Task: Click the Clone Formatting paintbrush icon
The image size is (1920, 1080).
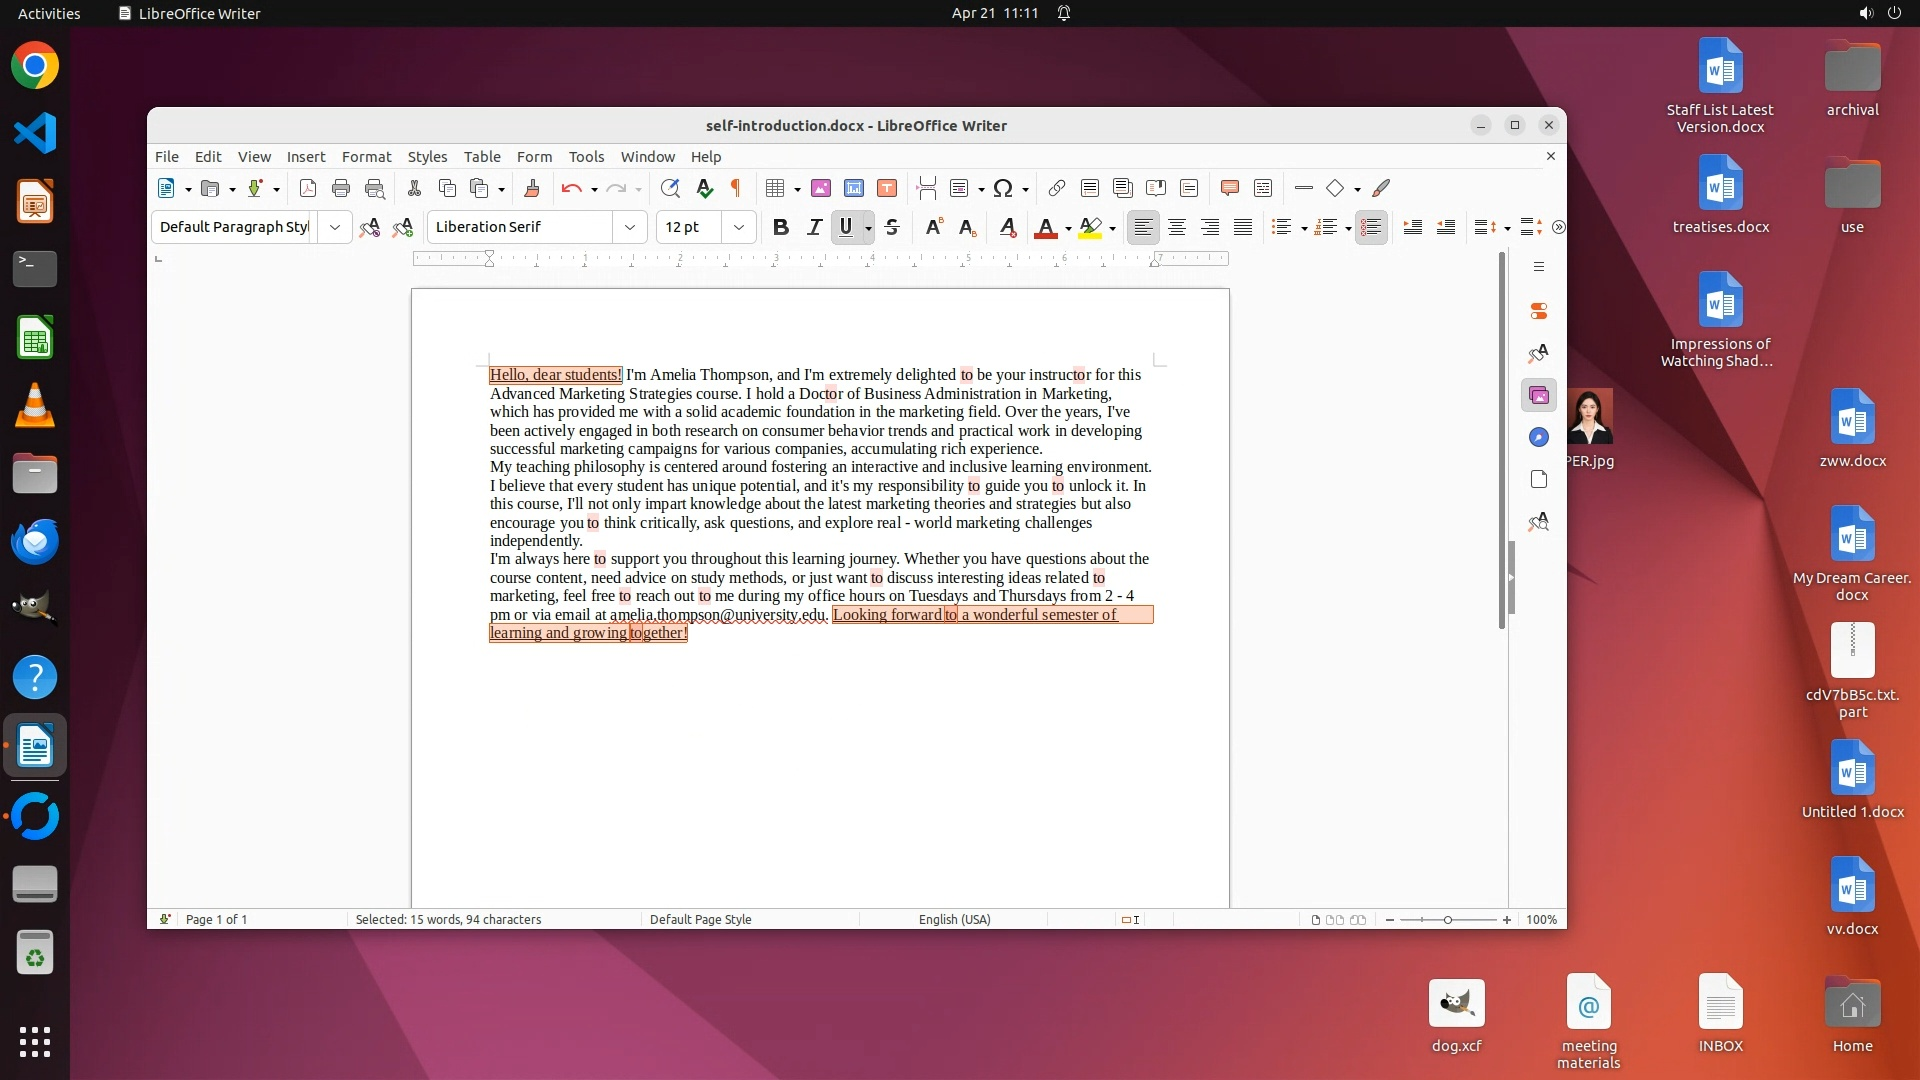Action: 532,188
